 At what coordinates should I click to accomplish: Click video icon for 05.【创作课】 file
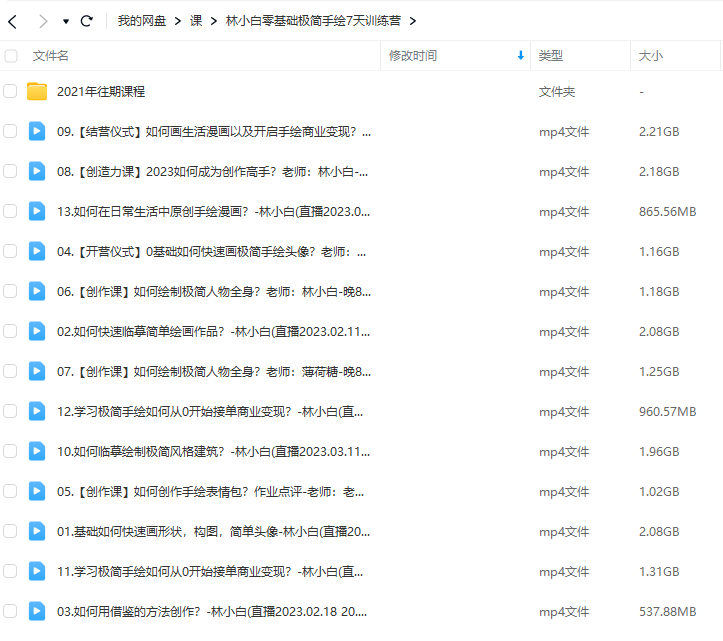[37, 491]
